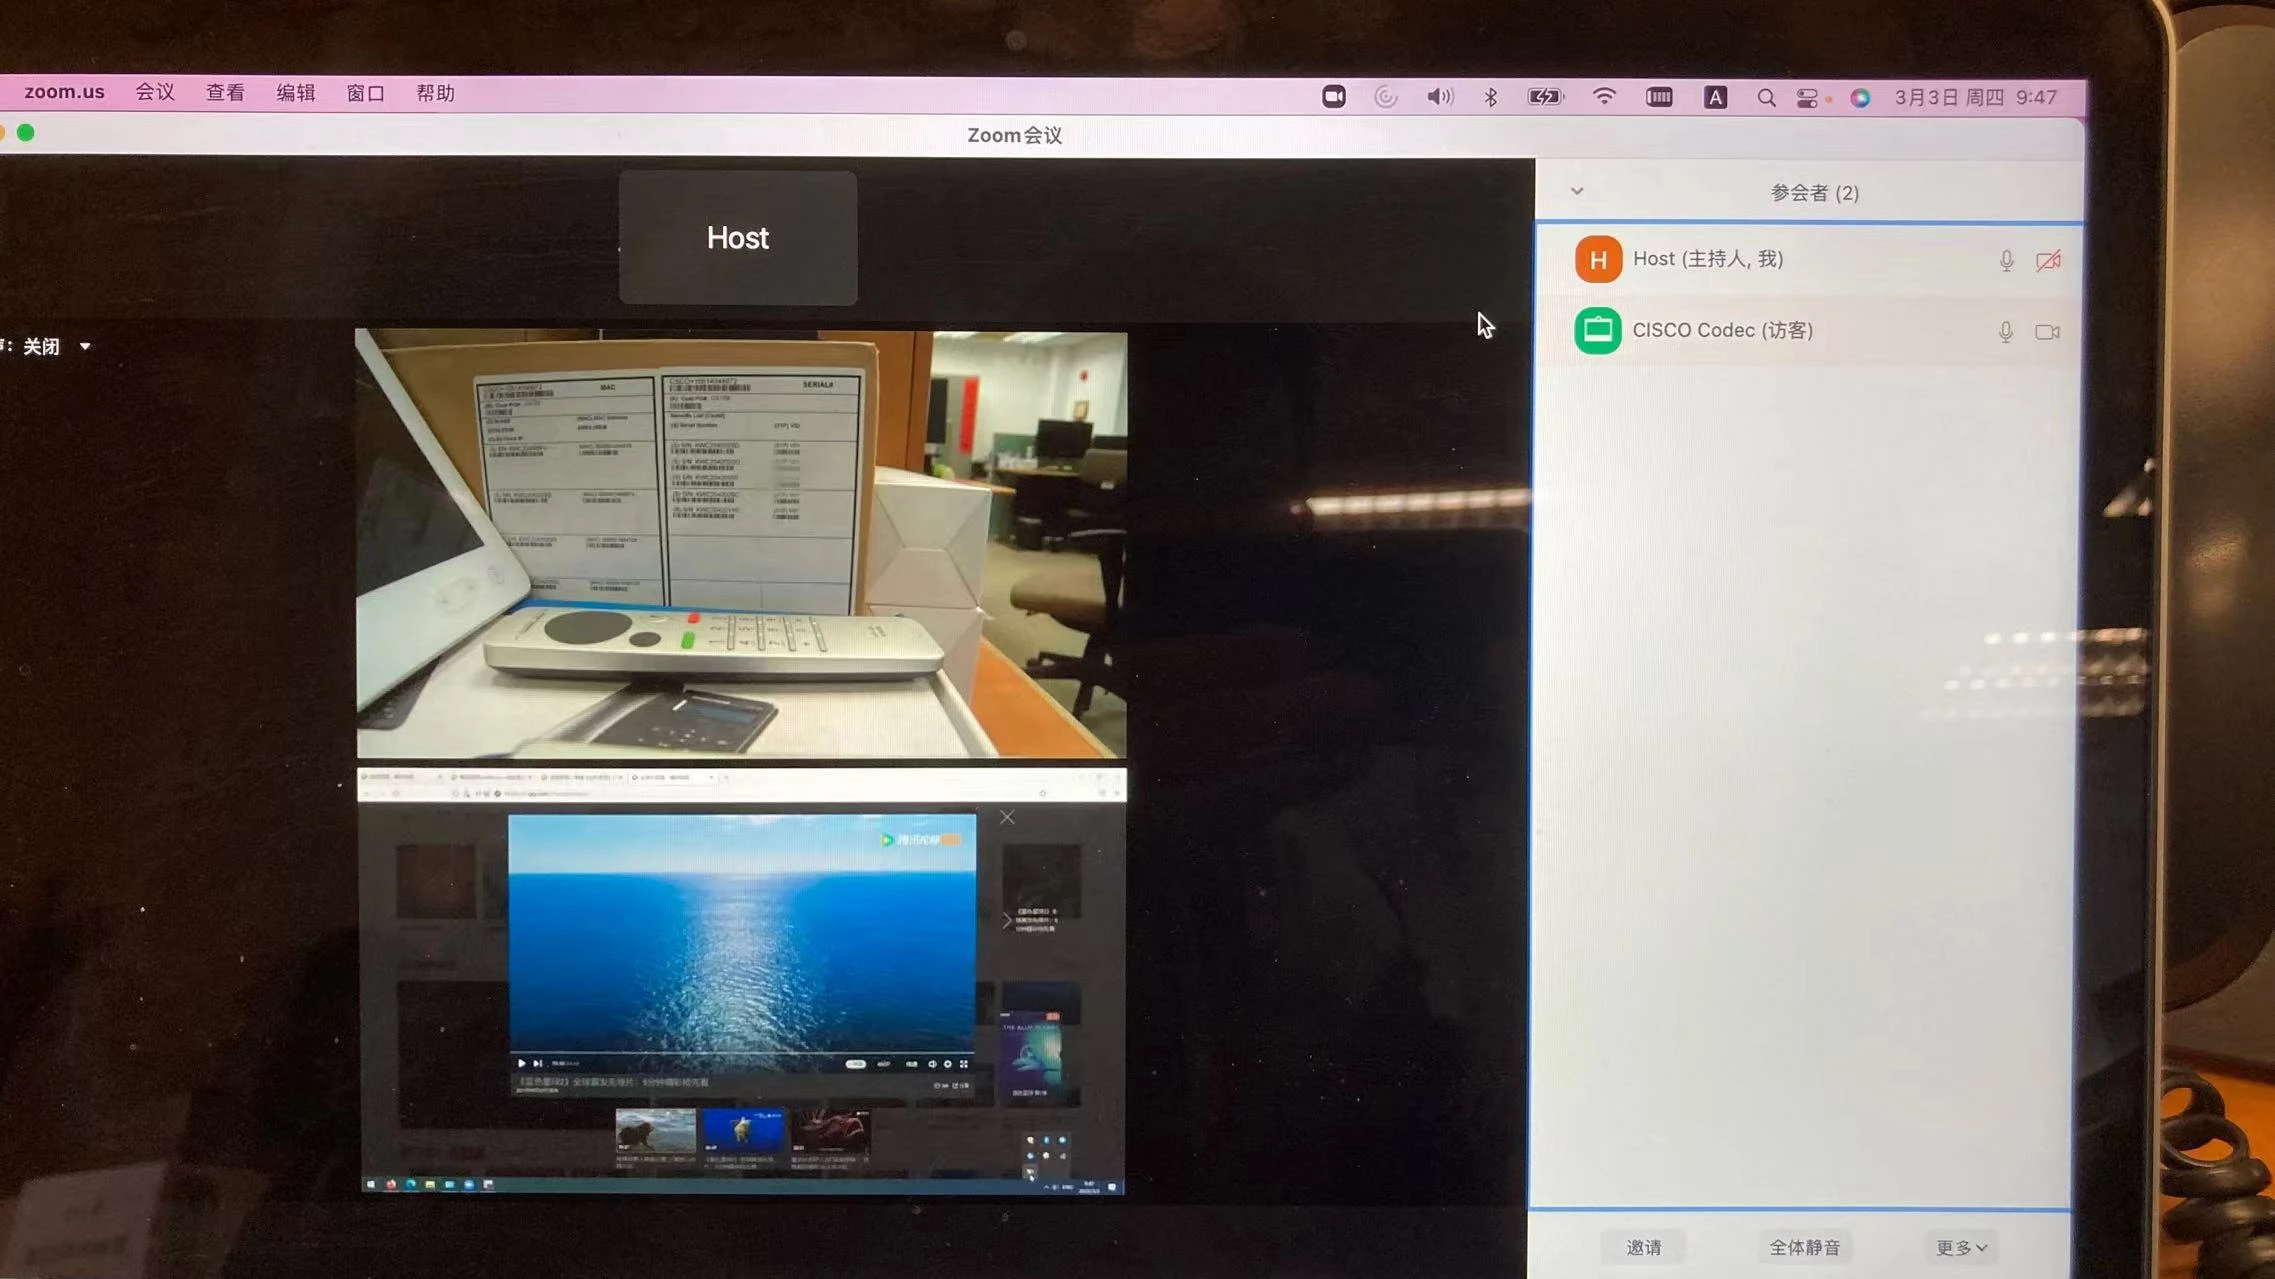2275x1279 pixels.
Task: Toggle Host's disabled camera icon
Action: coord(2047,261)
